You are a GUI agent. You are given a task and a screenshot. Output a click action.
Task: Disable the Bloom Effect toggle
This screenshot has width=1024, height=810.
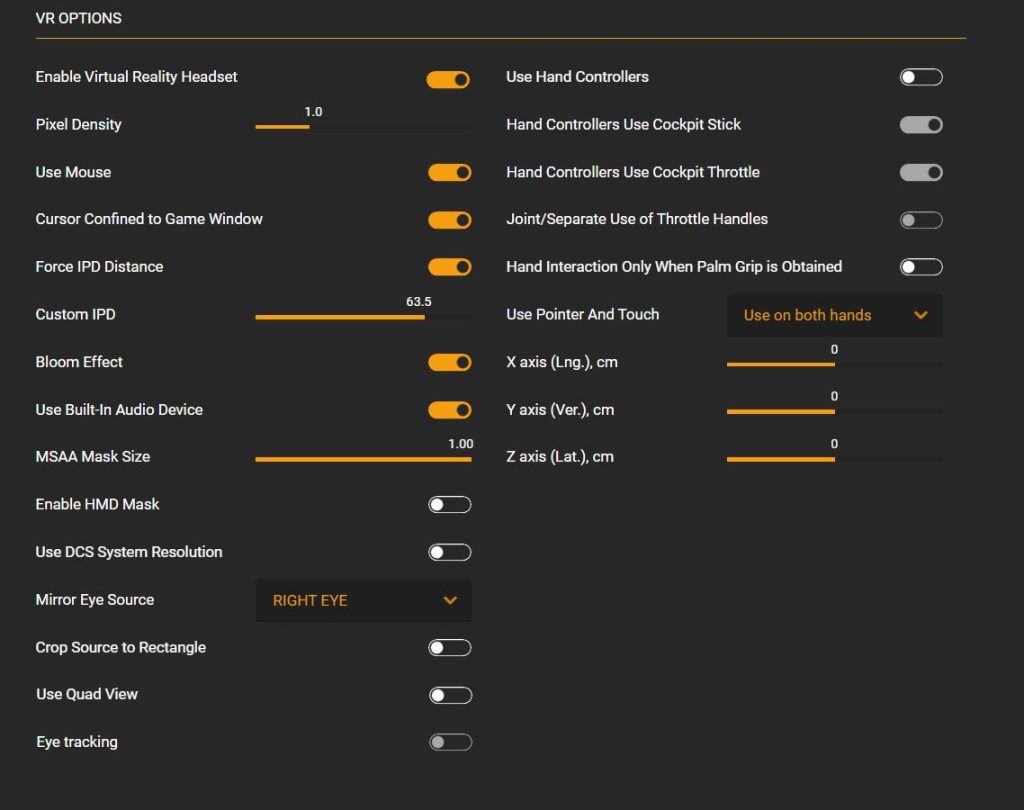449,362
